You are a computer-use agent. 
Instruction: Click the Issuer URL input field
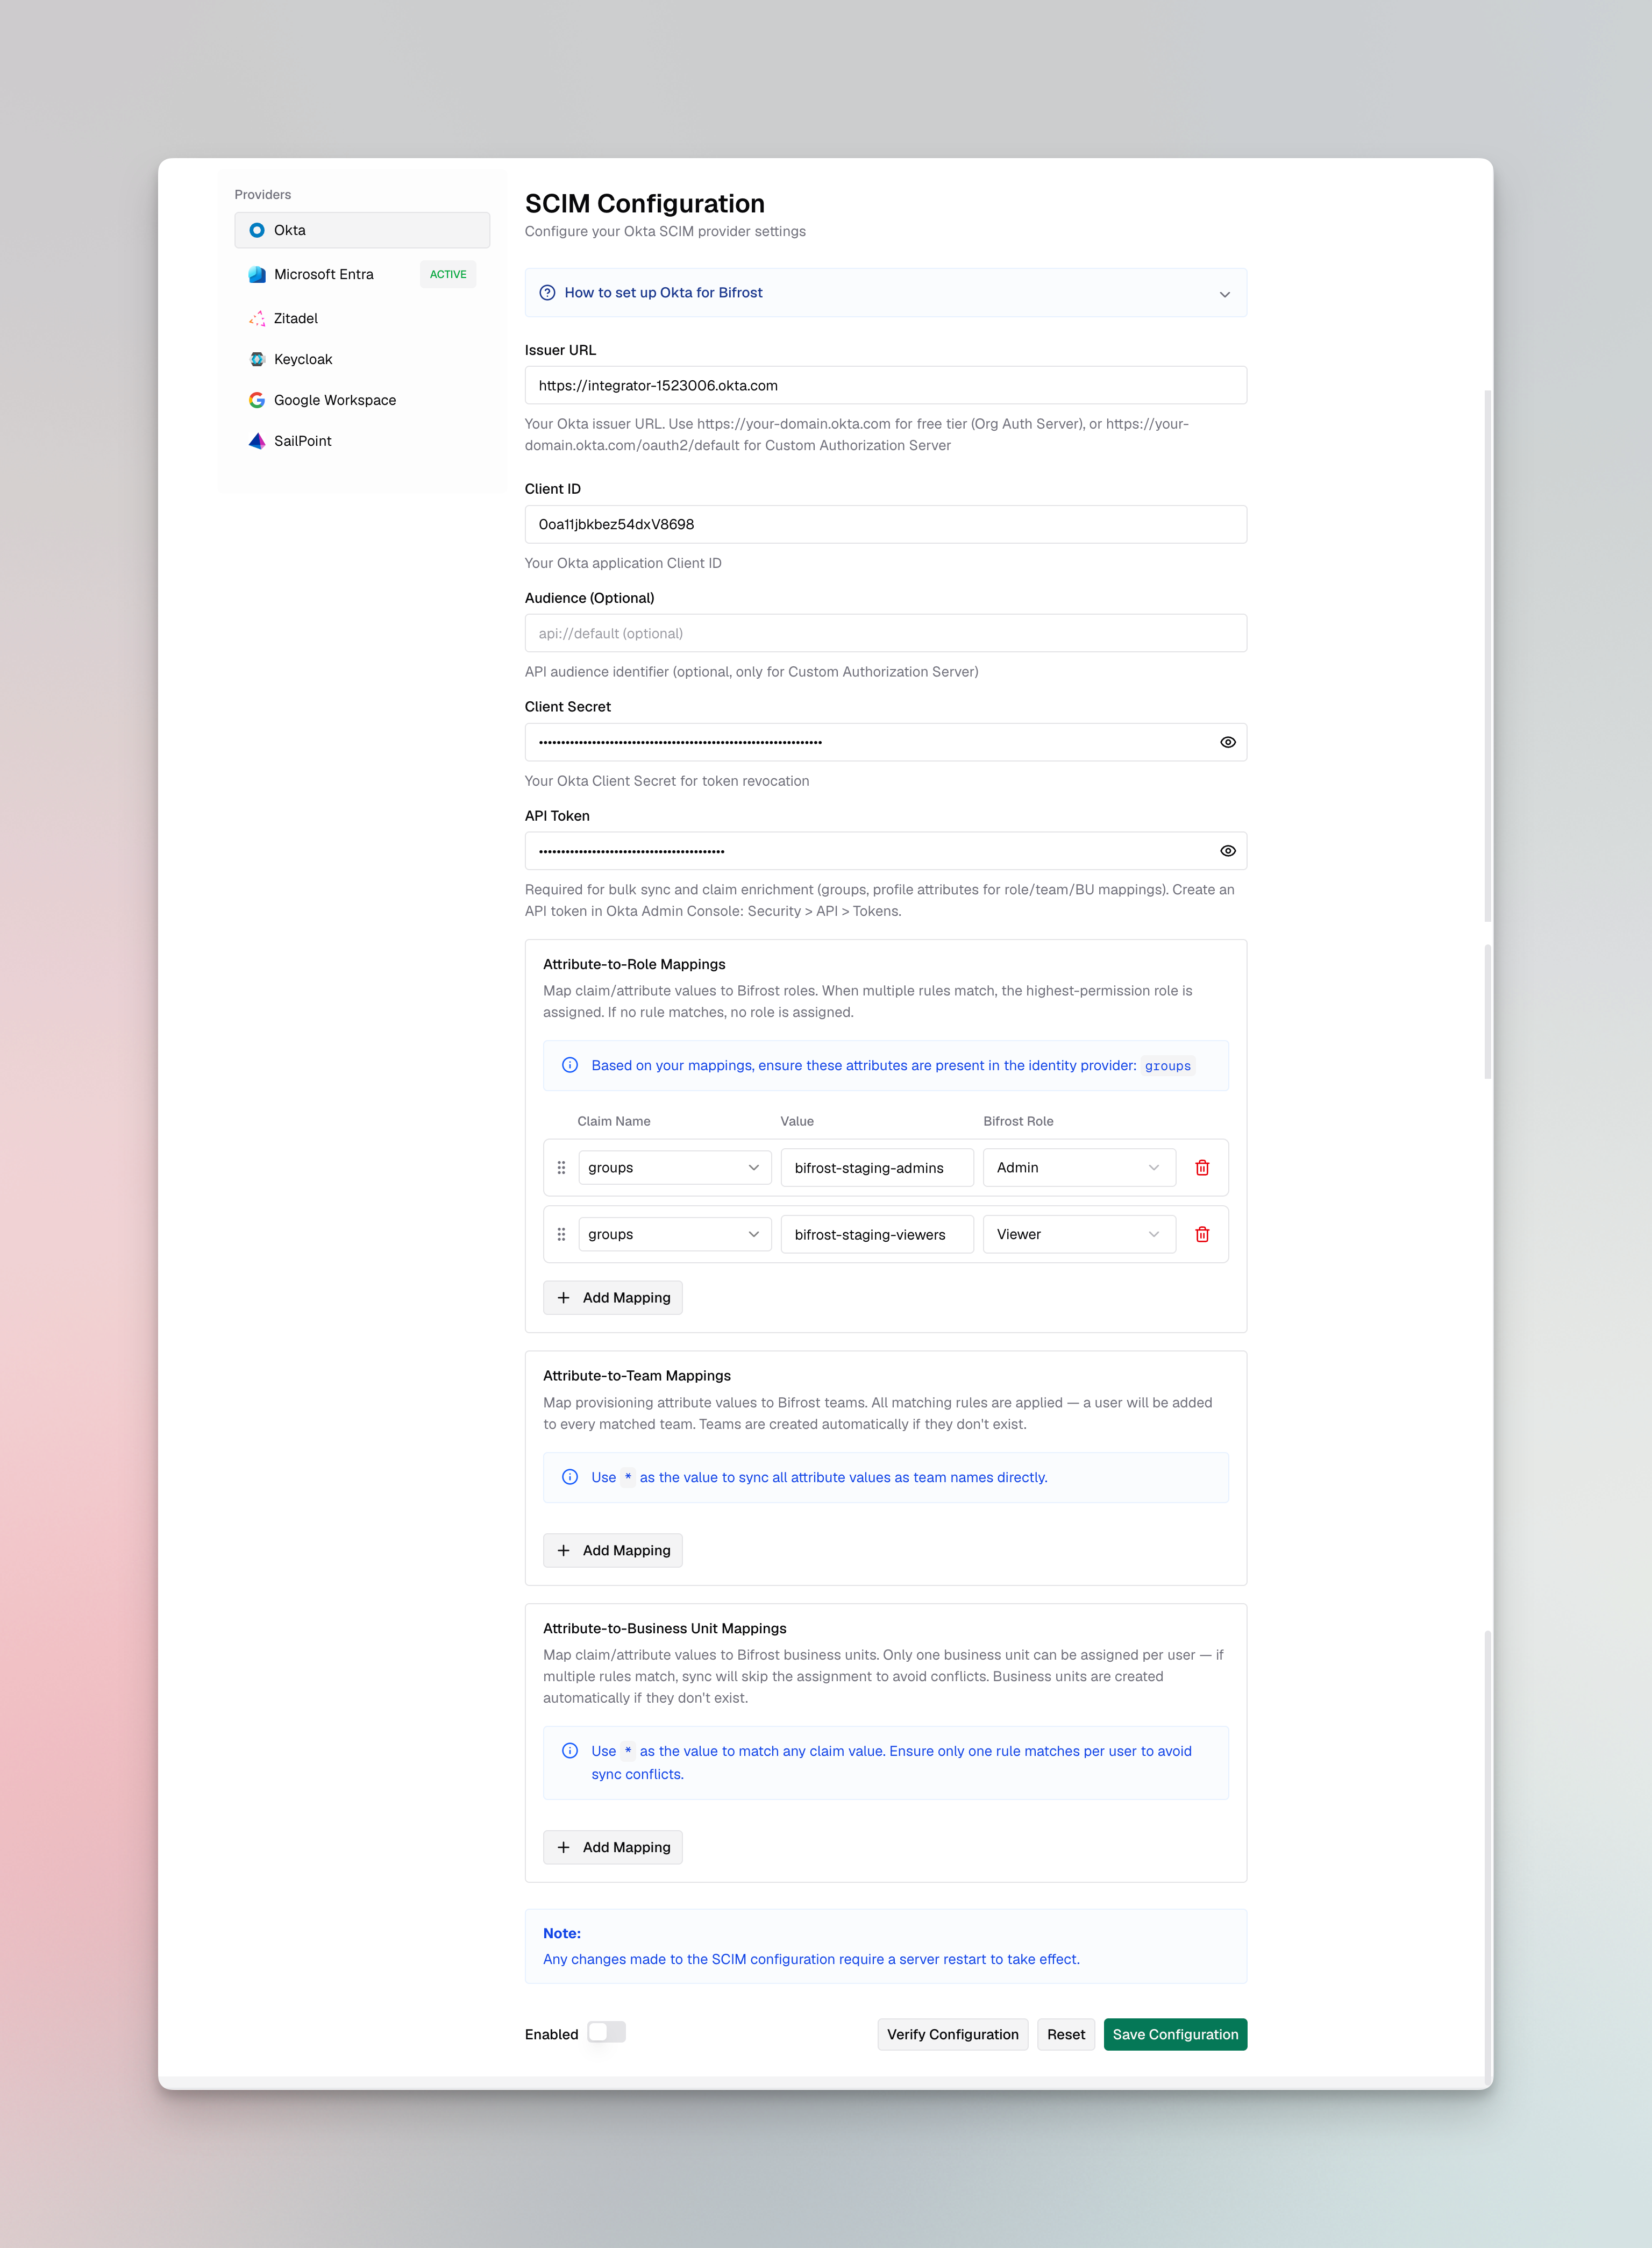pos(886,385)
